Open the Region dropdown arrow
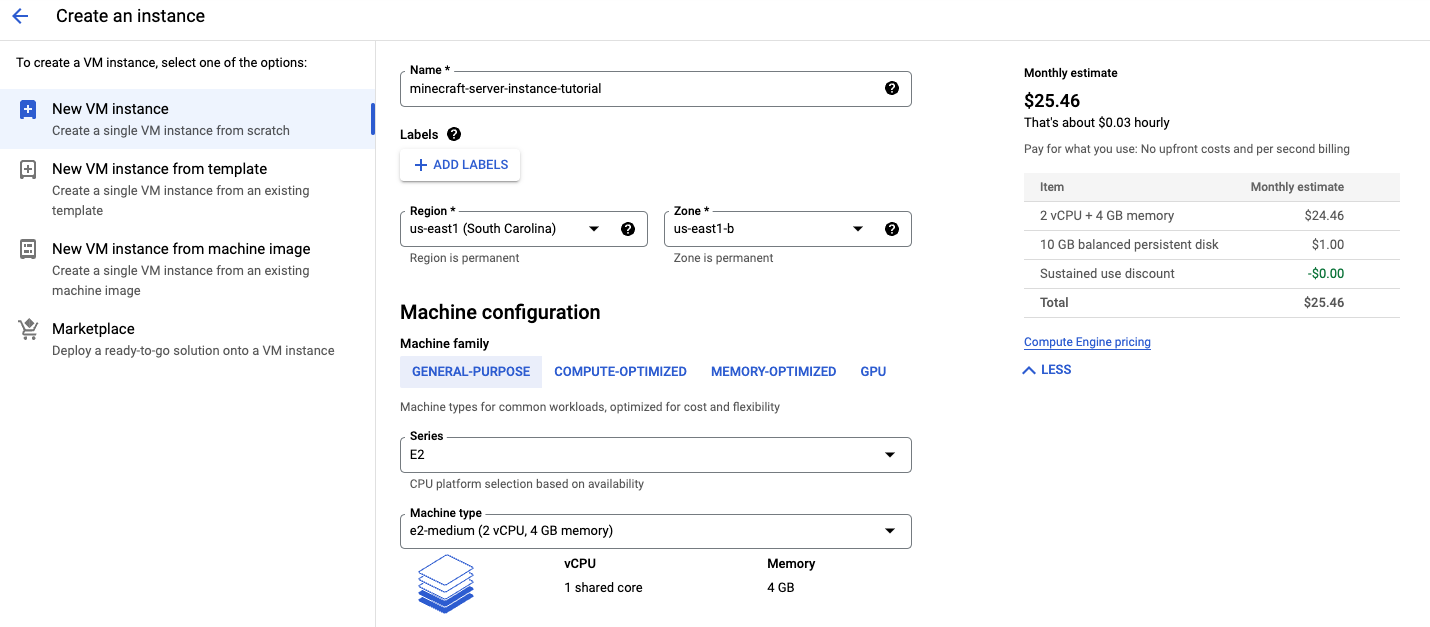The height and width of the screenshot is (627, 1430). 594,229
